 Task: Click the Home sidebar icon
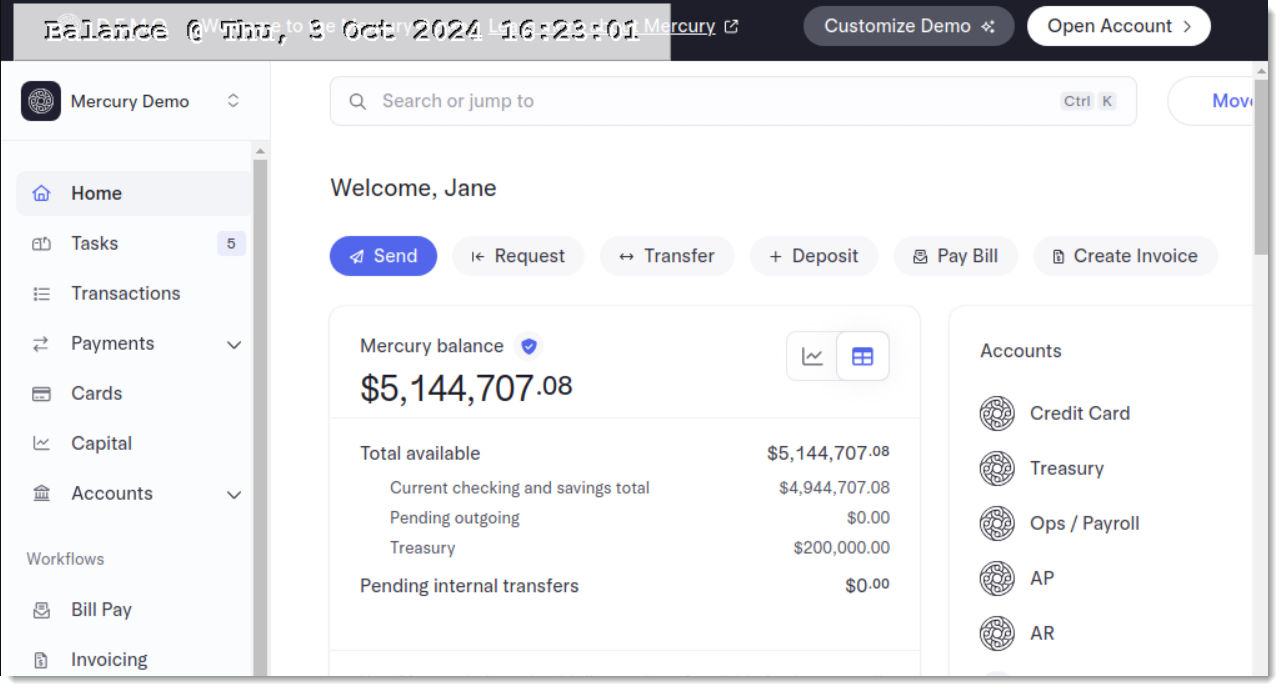(41, 193)
